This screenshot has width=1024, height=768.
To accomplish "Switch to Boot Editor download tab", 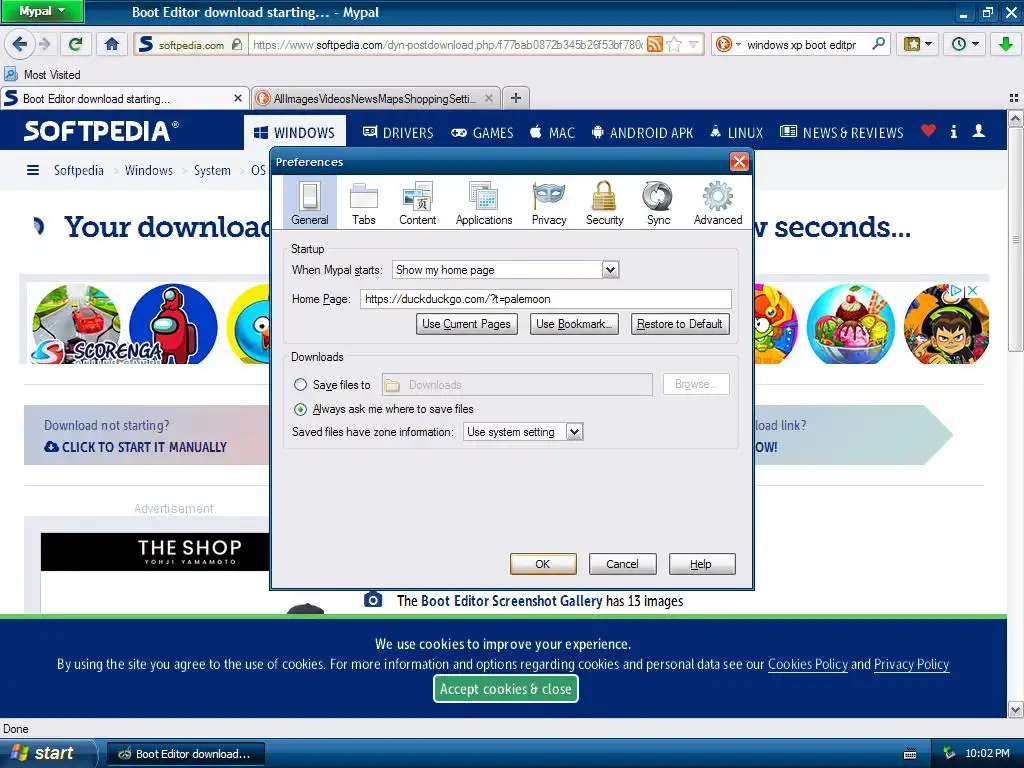I will 124,99.
